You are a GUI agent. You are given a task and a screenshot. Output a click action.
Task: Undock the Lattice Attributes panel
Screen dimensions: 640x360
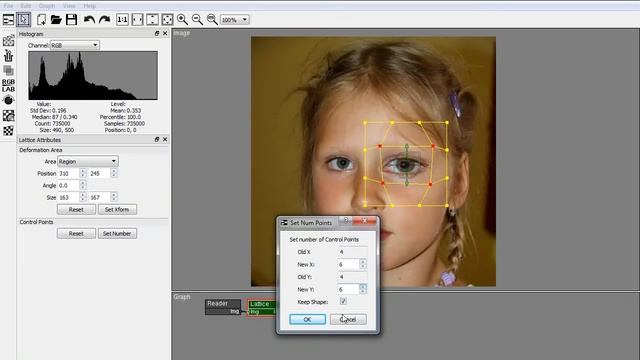coord(157,139)
